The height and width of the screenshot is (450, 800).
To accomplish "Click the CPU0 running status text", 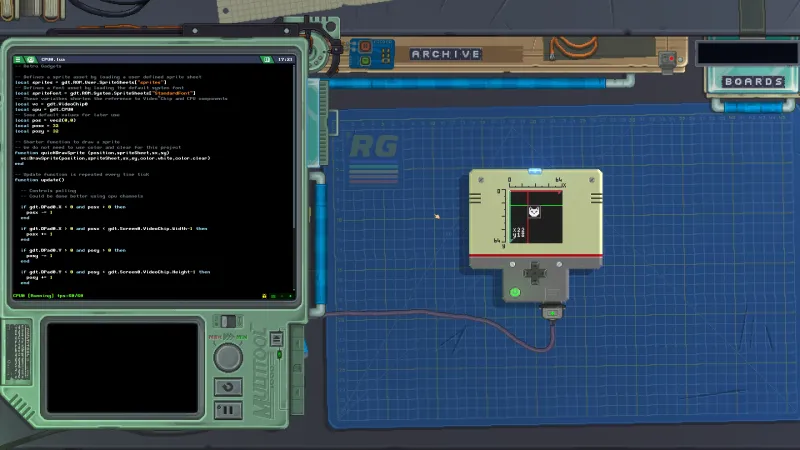I will click(48, 296).
